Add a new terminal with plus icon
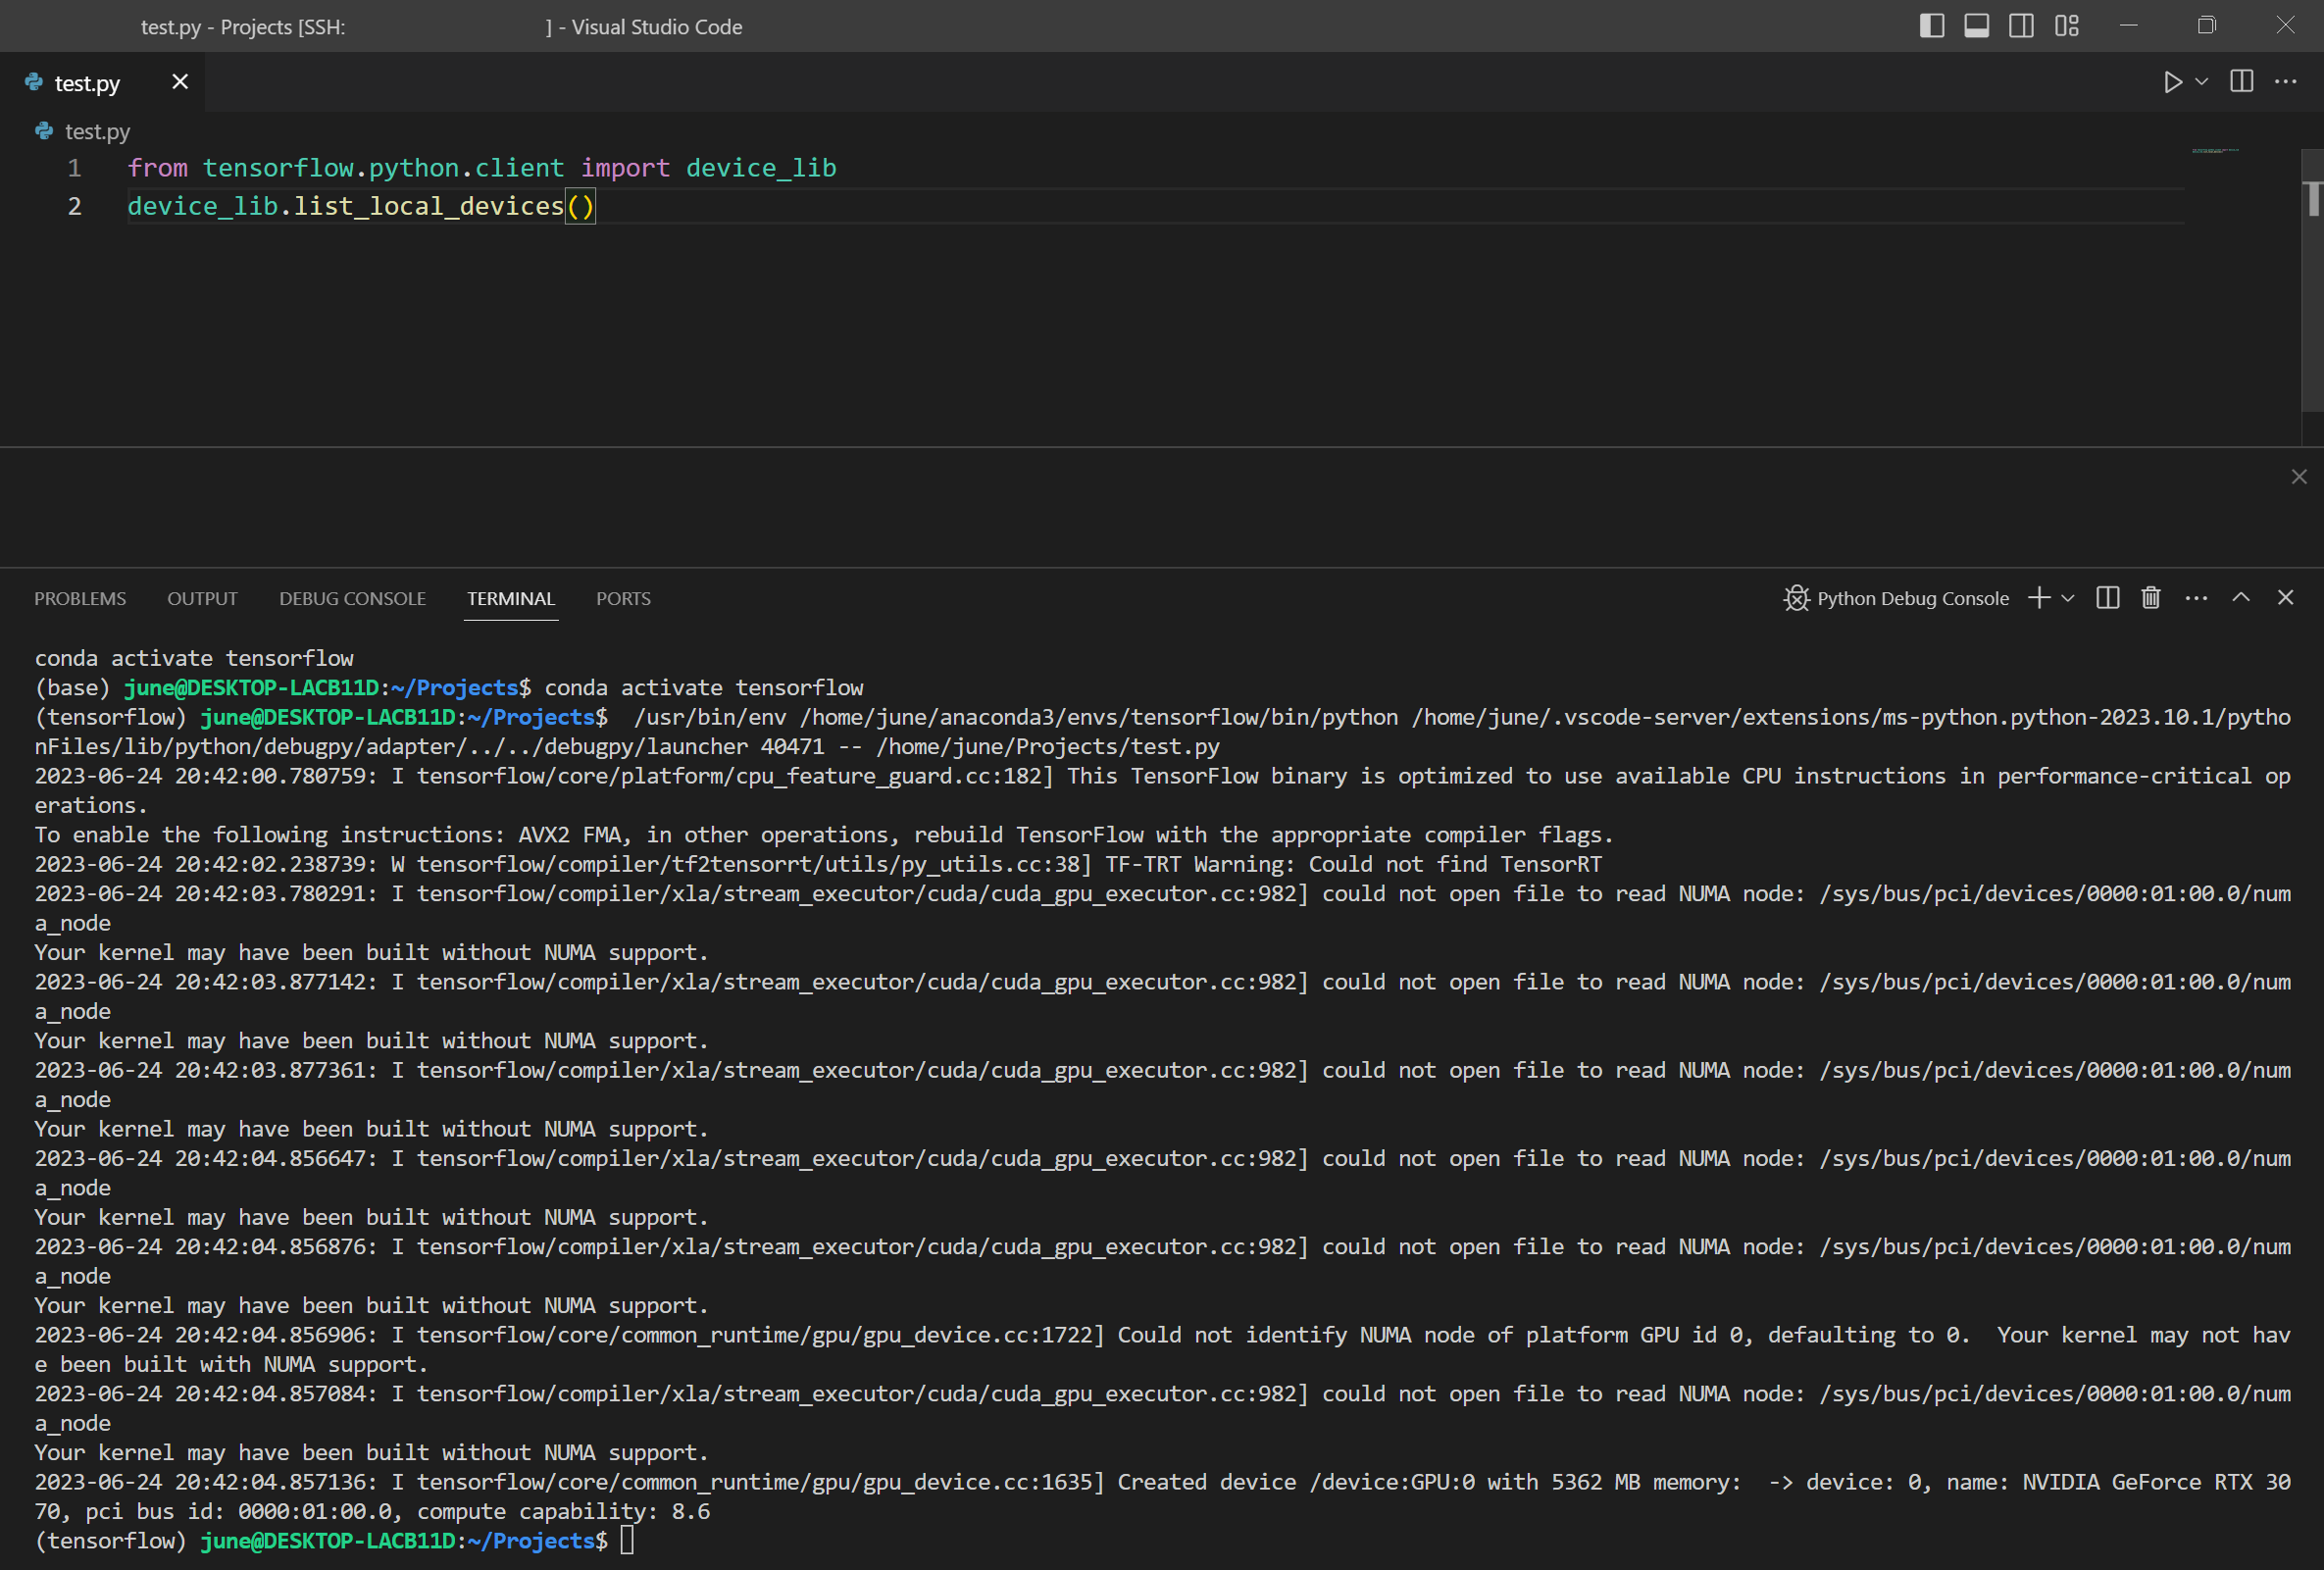This screenshot has height=1570, width=2324. coord(2038,598)
